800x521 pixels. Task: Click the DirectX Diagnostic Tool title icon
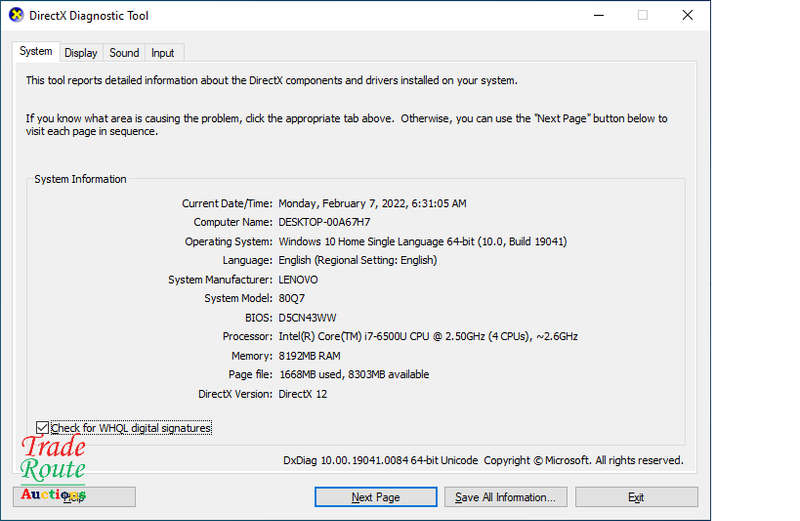click(x=16, y=15)
